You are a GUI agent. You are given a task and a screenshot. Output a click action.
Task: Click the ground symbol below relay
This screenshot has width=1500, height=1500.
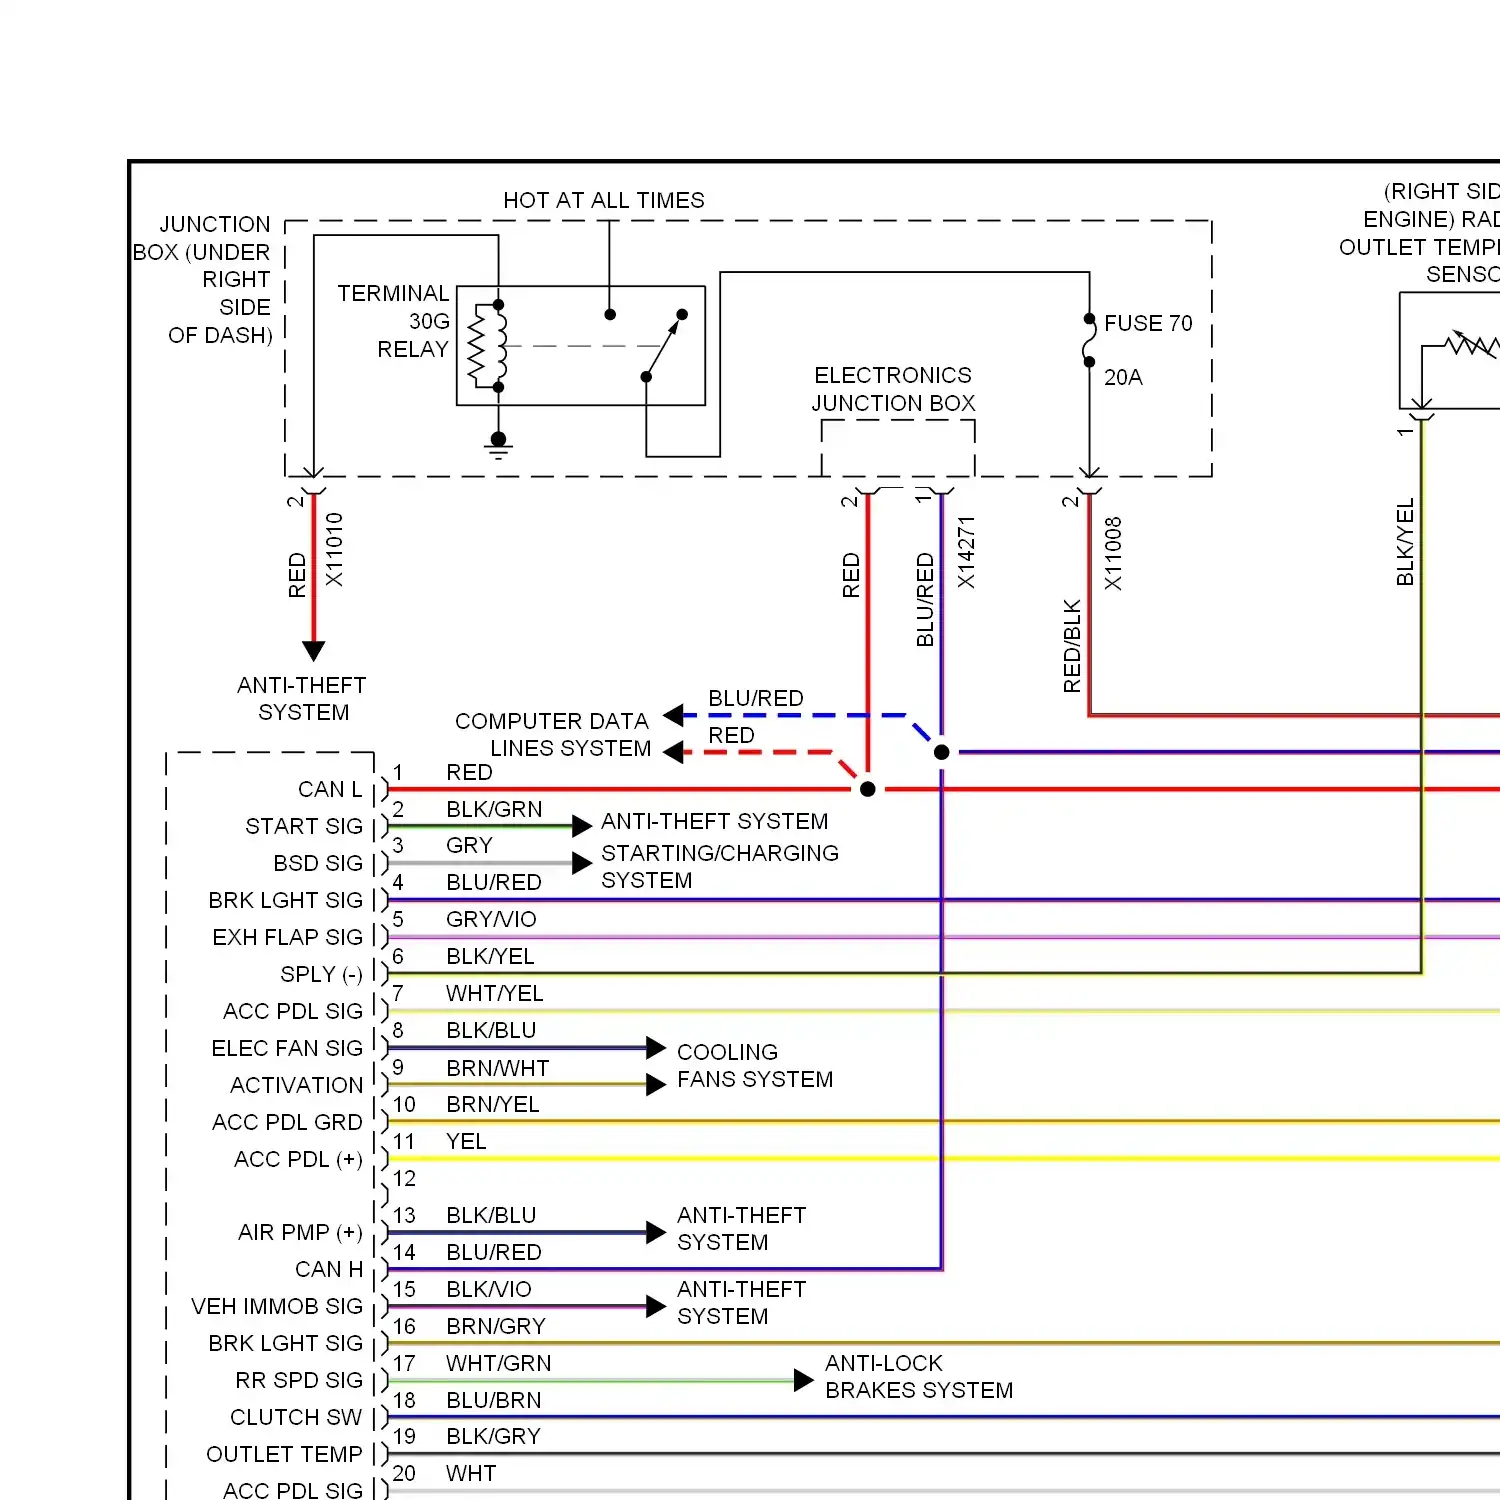click(x=498, y=445)
